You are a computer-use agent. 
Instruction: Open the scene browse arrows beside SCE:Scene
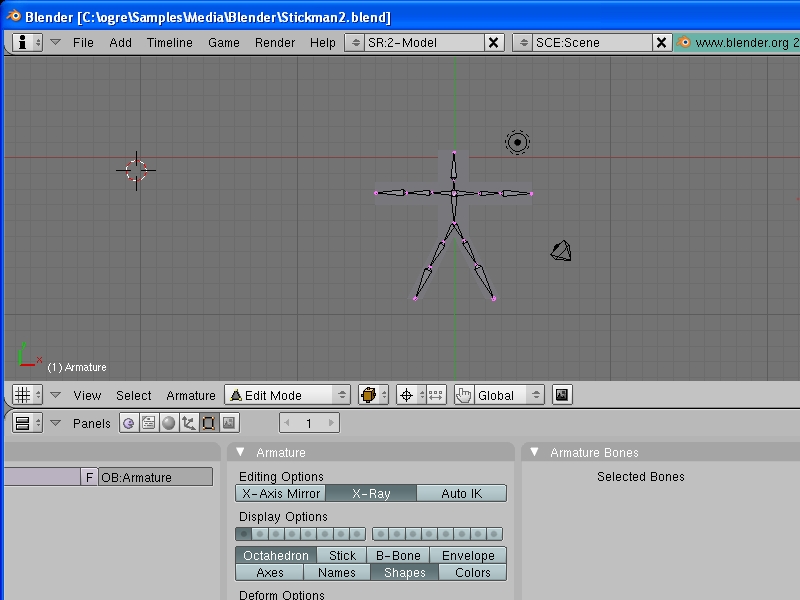click(x=523, y=42)
